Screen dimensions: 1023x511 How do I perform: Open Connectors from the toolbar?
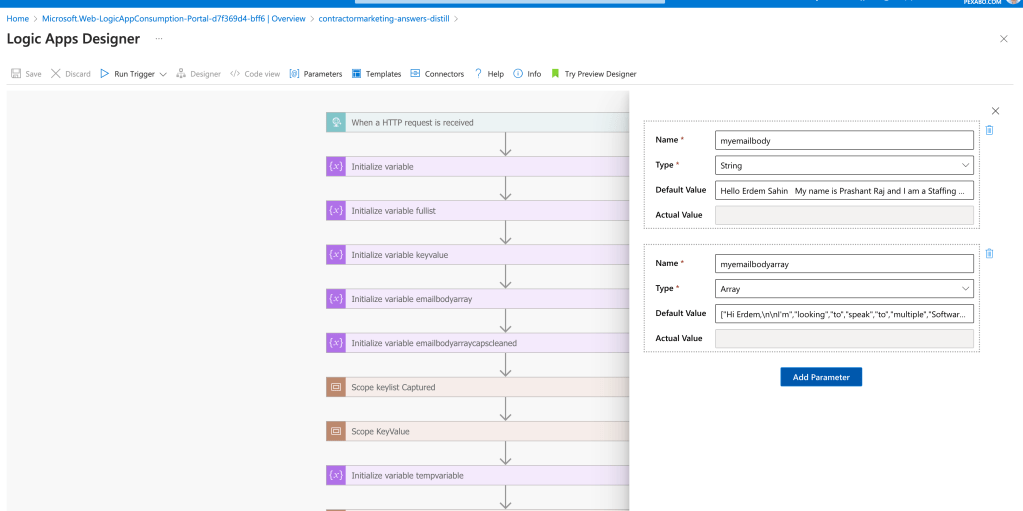437,74
